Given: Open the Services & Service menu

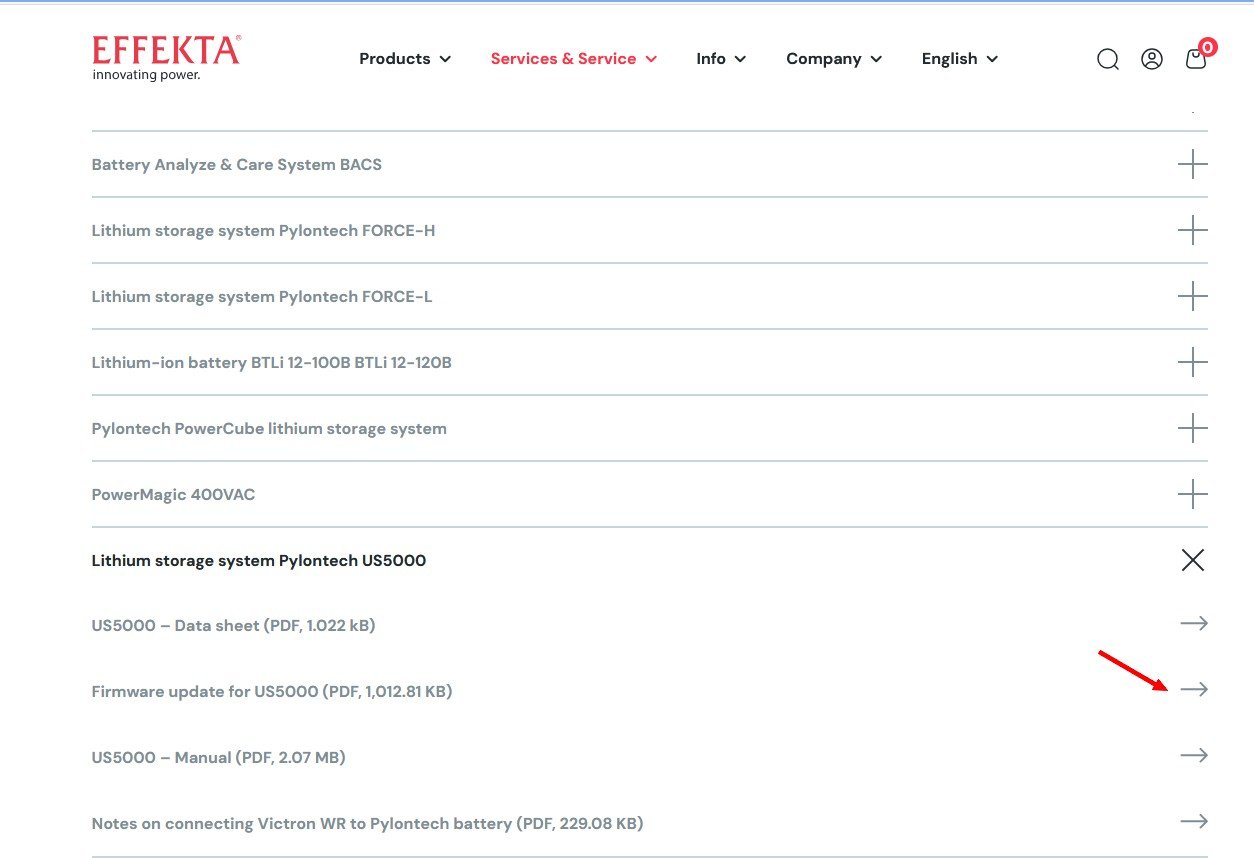Looking at the screenshot, I should pos(573,59).
